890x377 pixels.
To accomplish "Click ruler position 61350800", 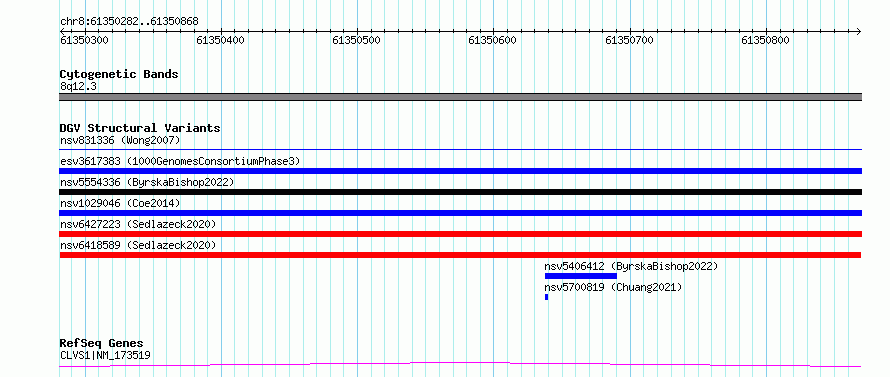I will pos(766,40).
